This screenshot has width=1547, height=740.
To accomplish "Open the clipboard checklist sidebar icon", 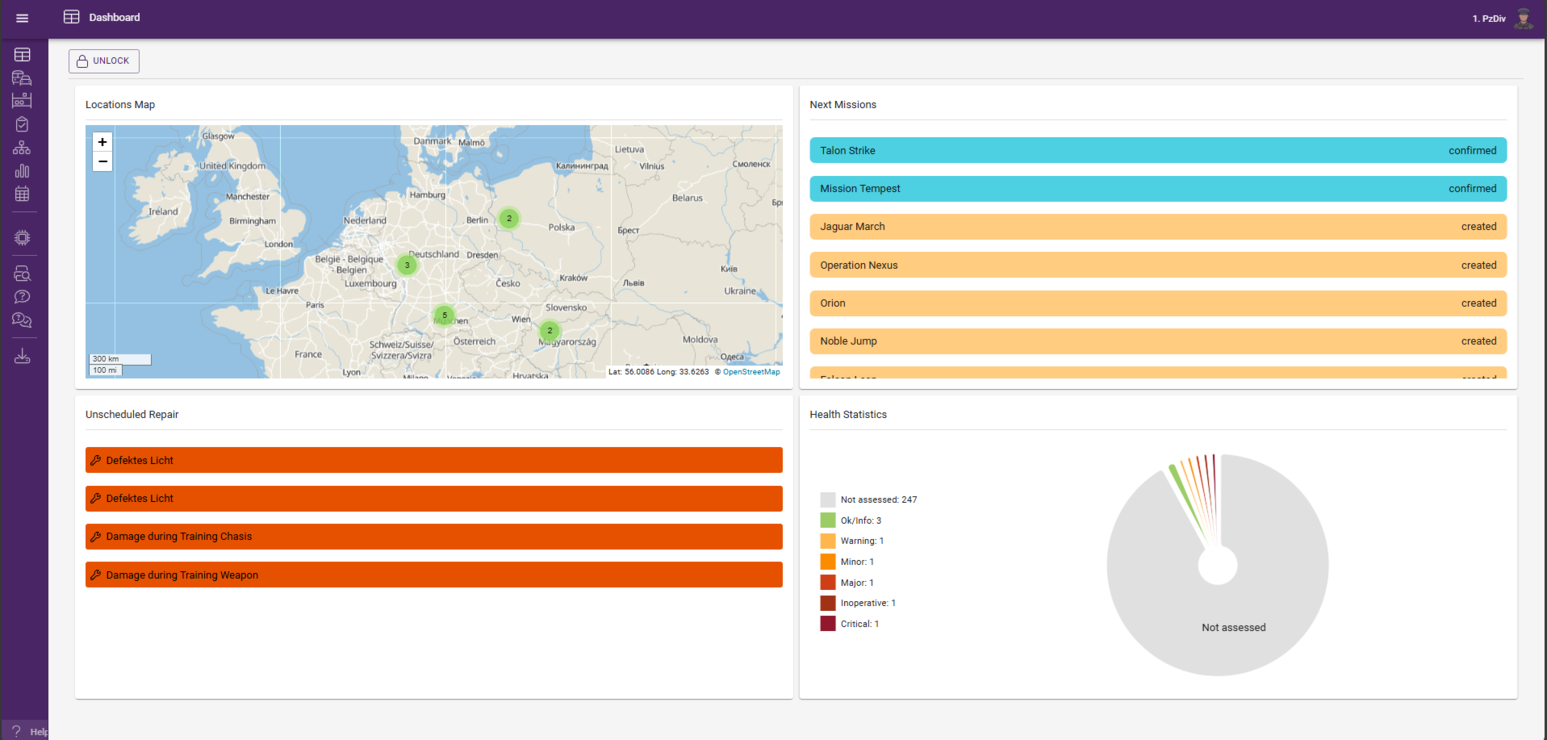I will (22, 124).
